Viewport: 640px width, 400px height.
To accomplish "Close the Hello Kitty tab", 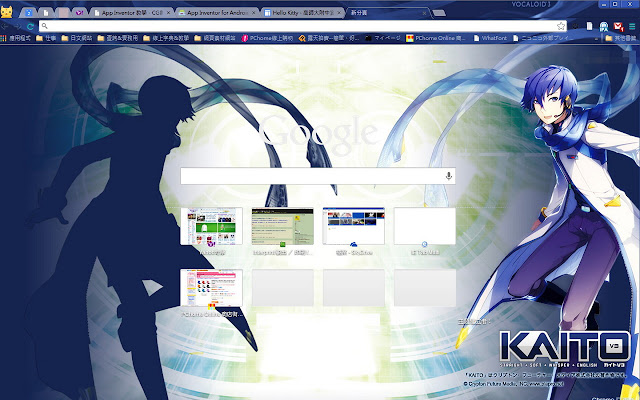I will pos(339,13).
